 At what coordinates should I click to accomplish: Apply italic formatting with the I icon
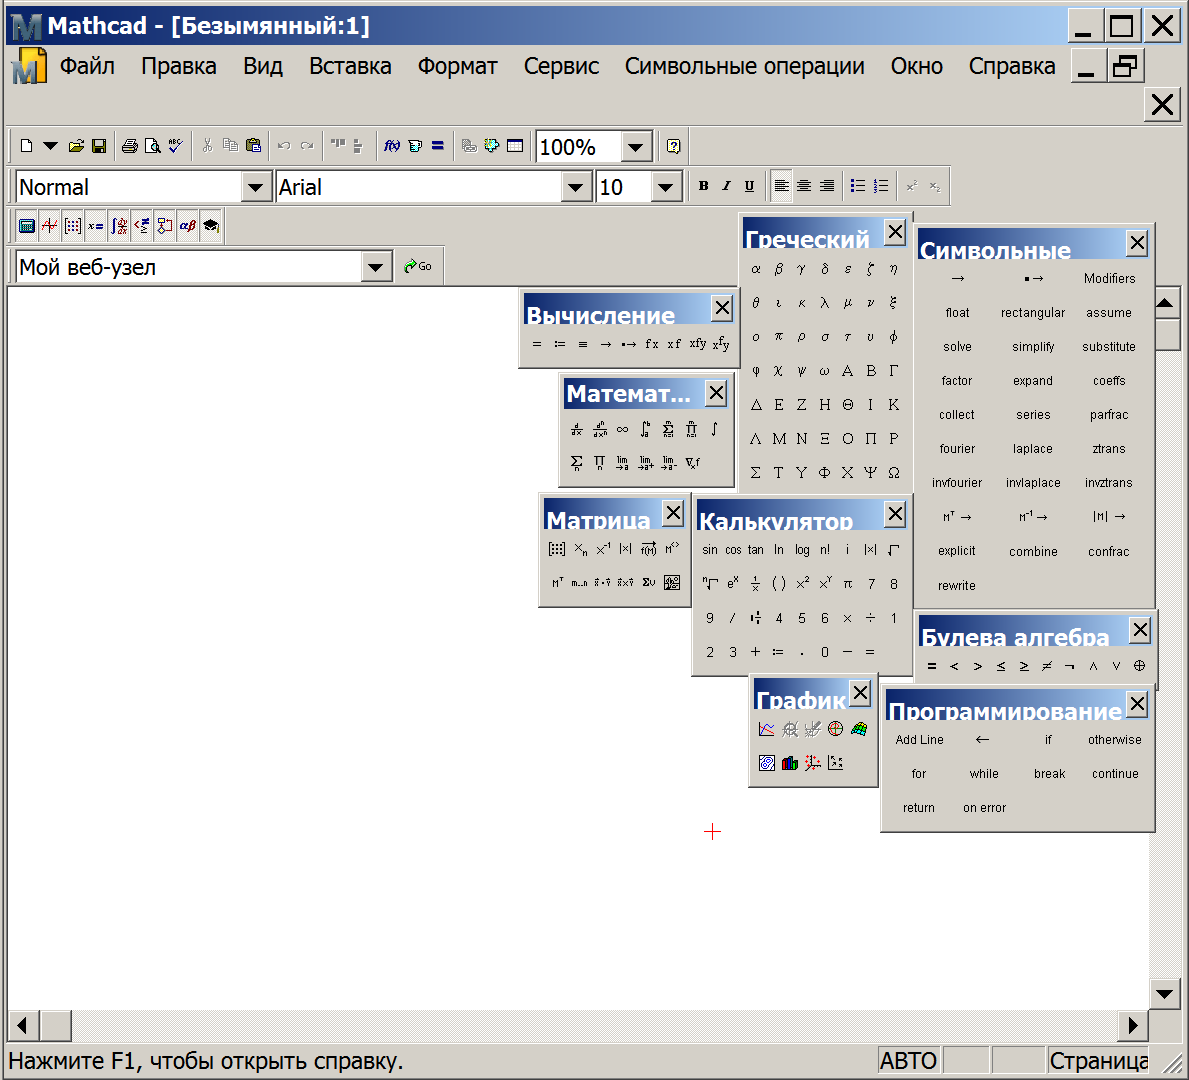click(726, 186)
